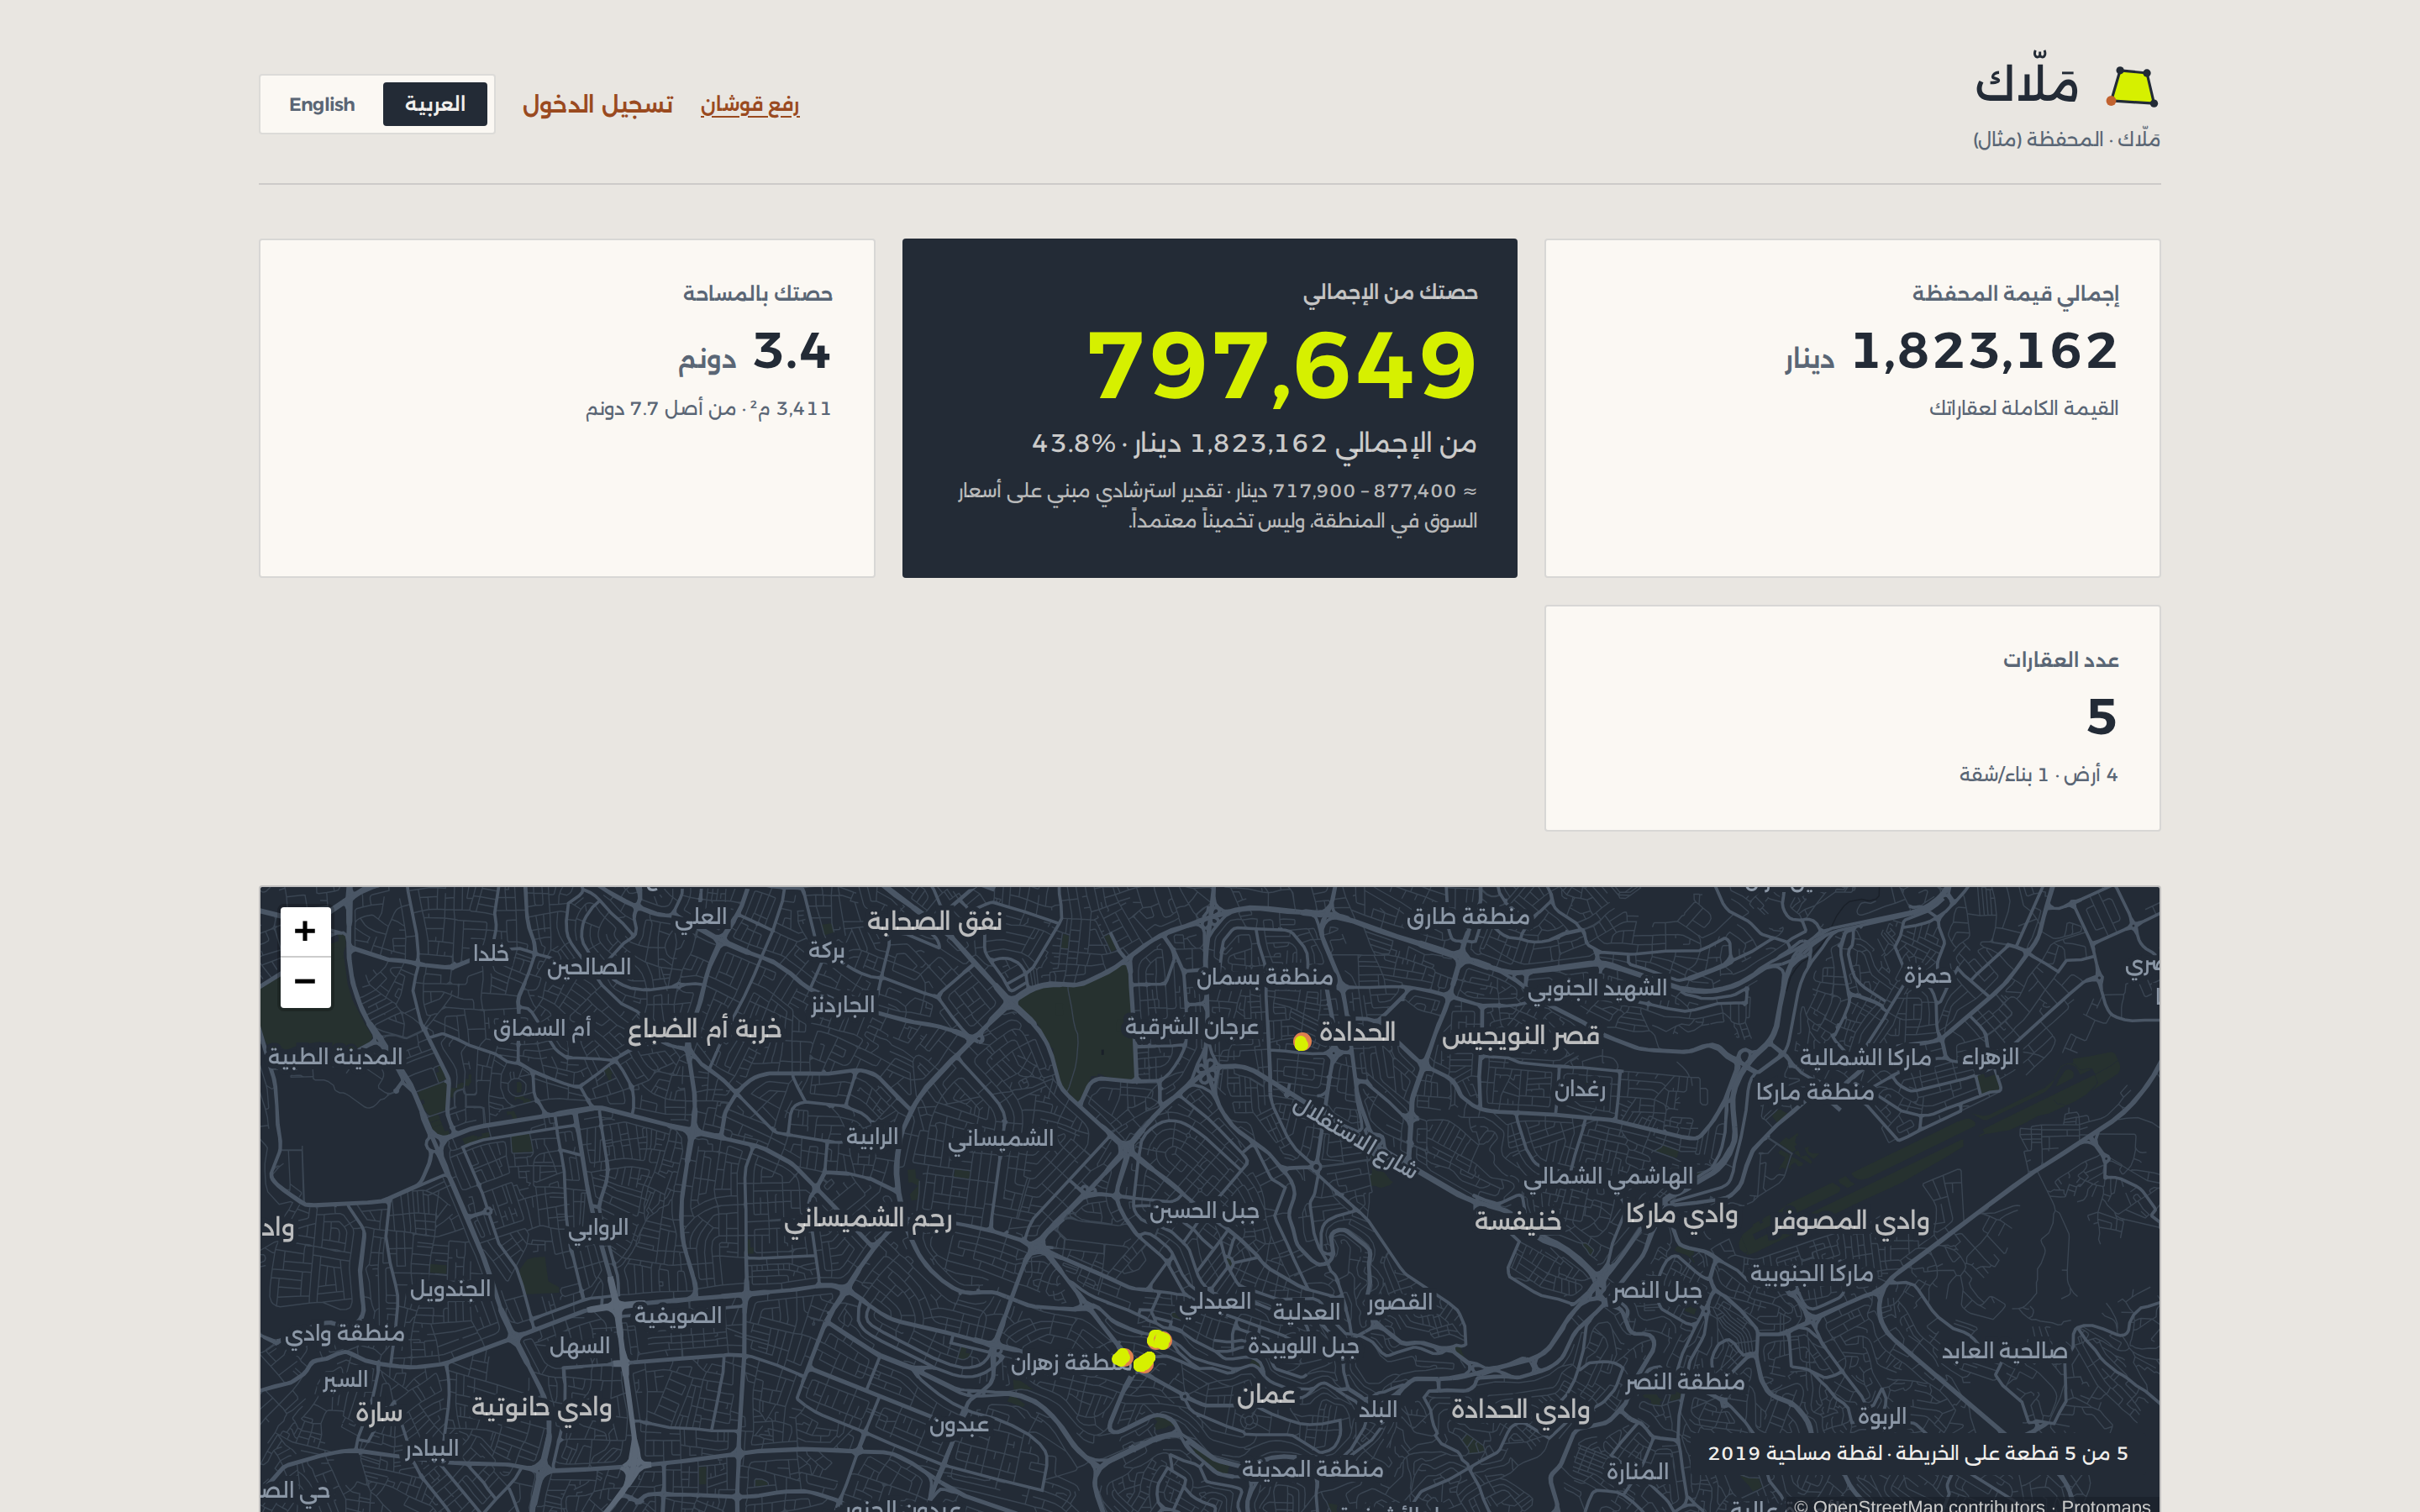
Task: Click the 43.8% percentage line
Action: tap(1254, 443)
